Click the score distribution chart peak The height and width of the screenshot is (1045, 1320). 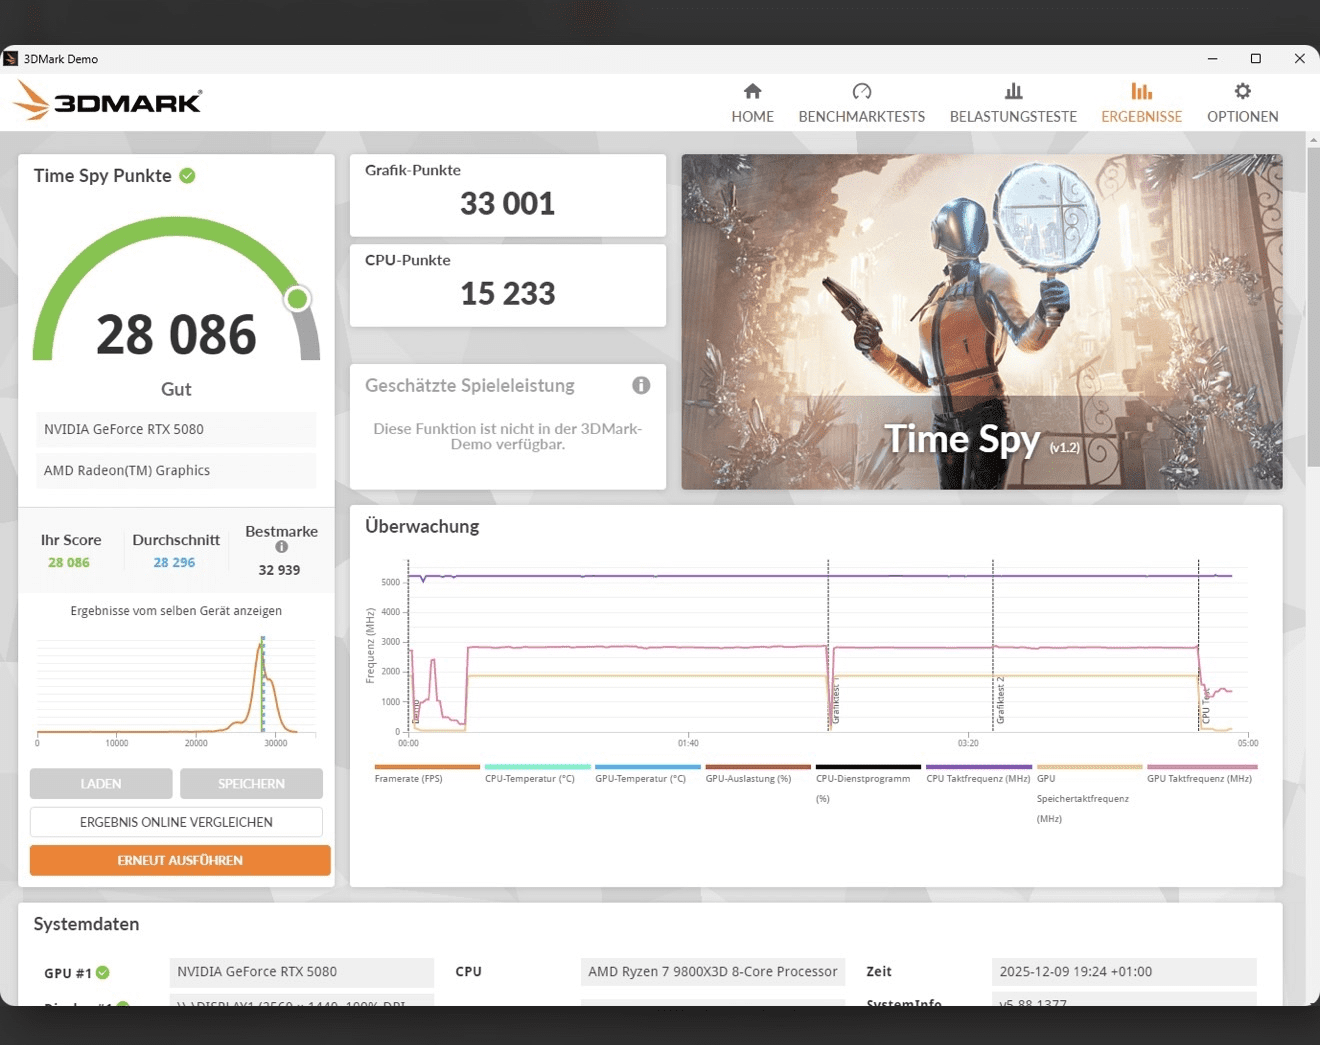point(262,645)
